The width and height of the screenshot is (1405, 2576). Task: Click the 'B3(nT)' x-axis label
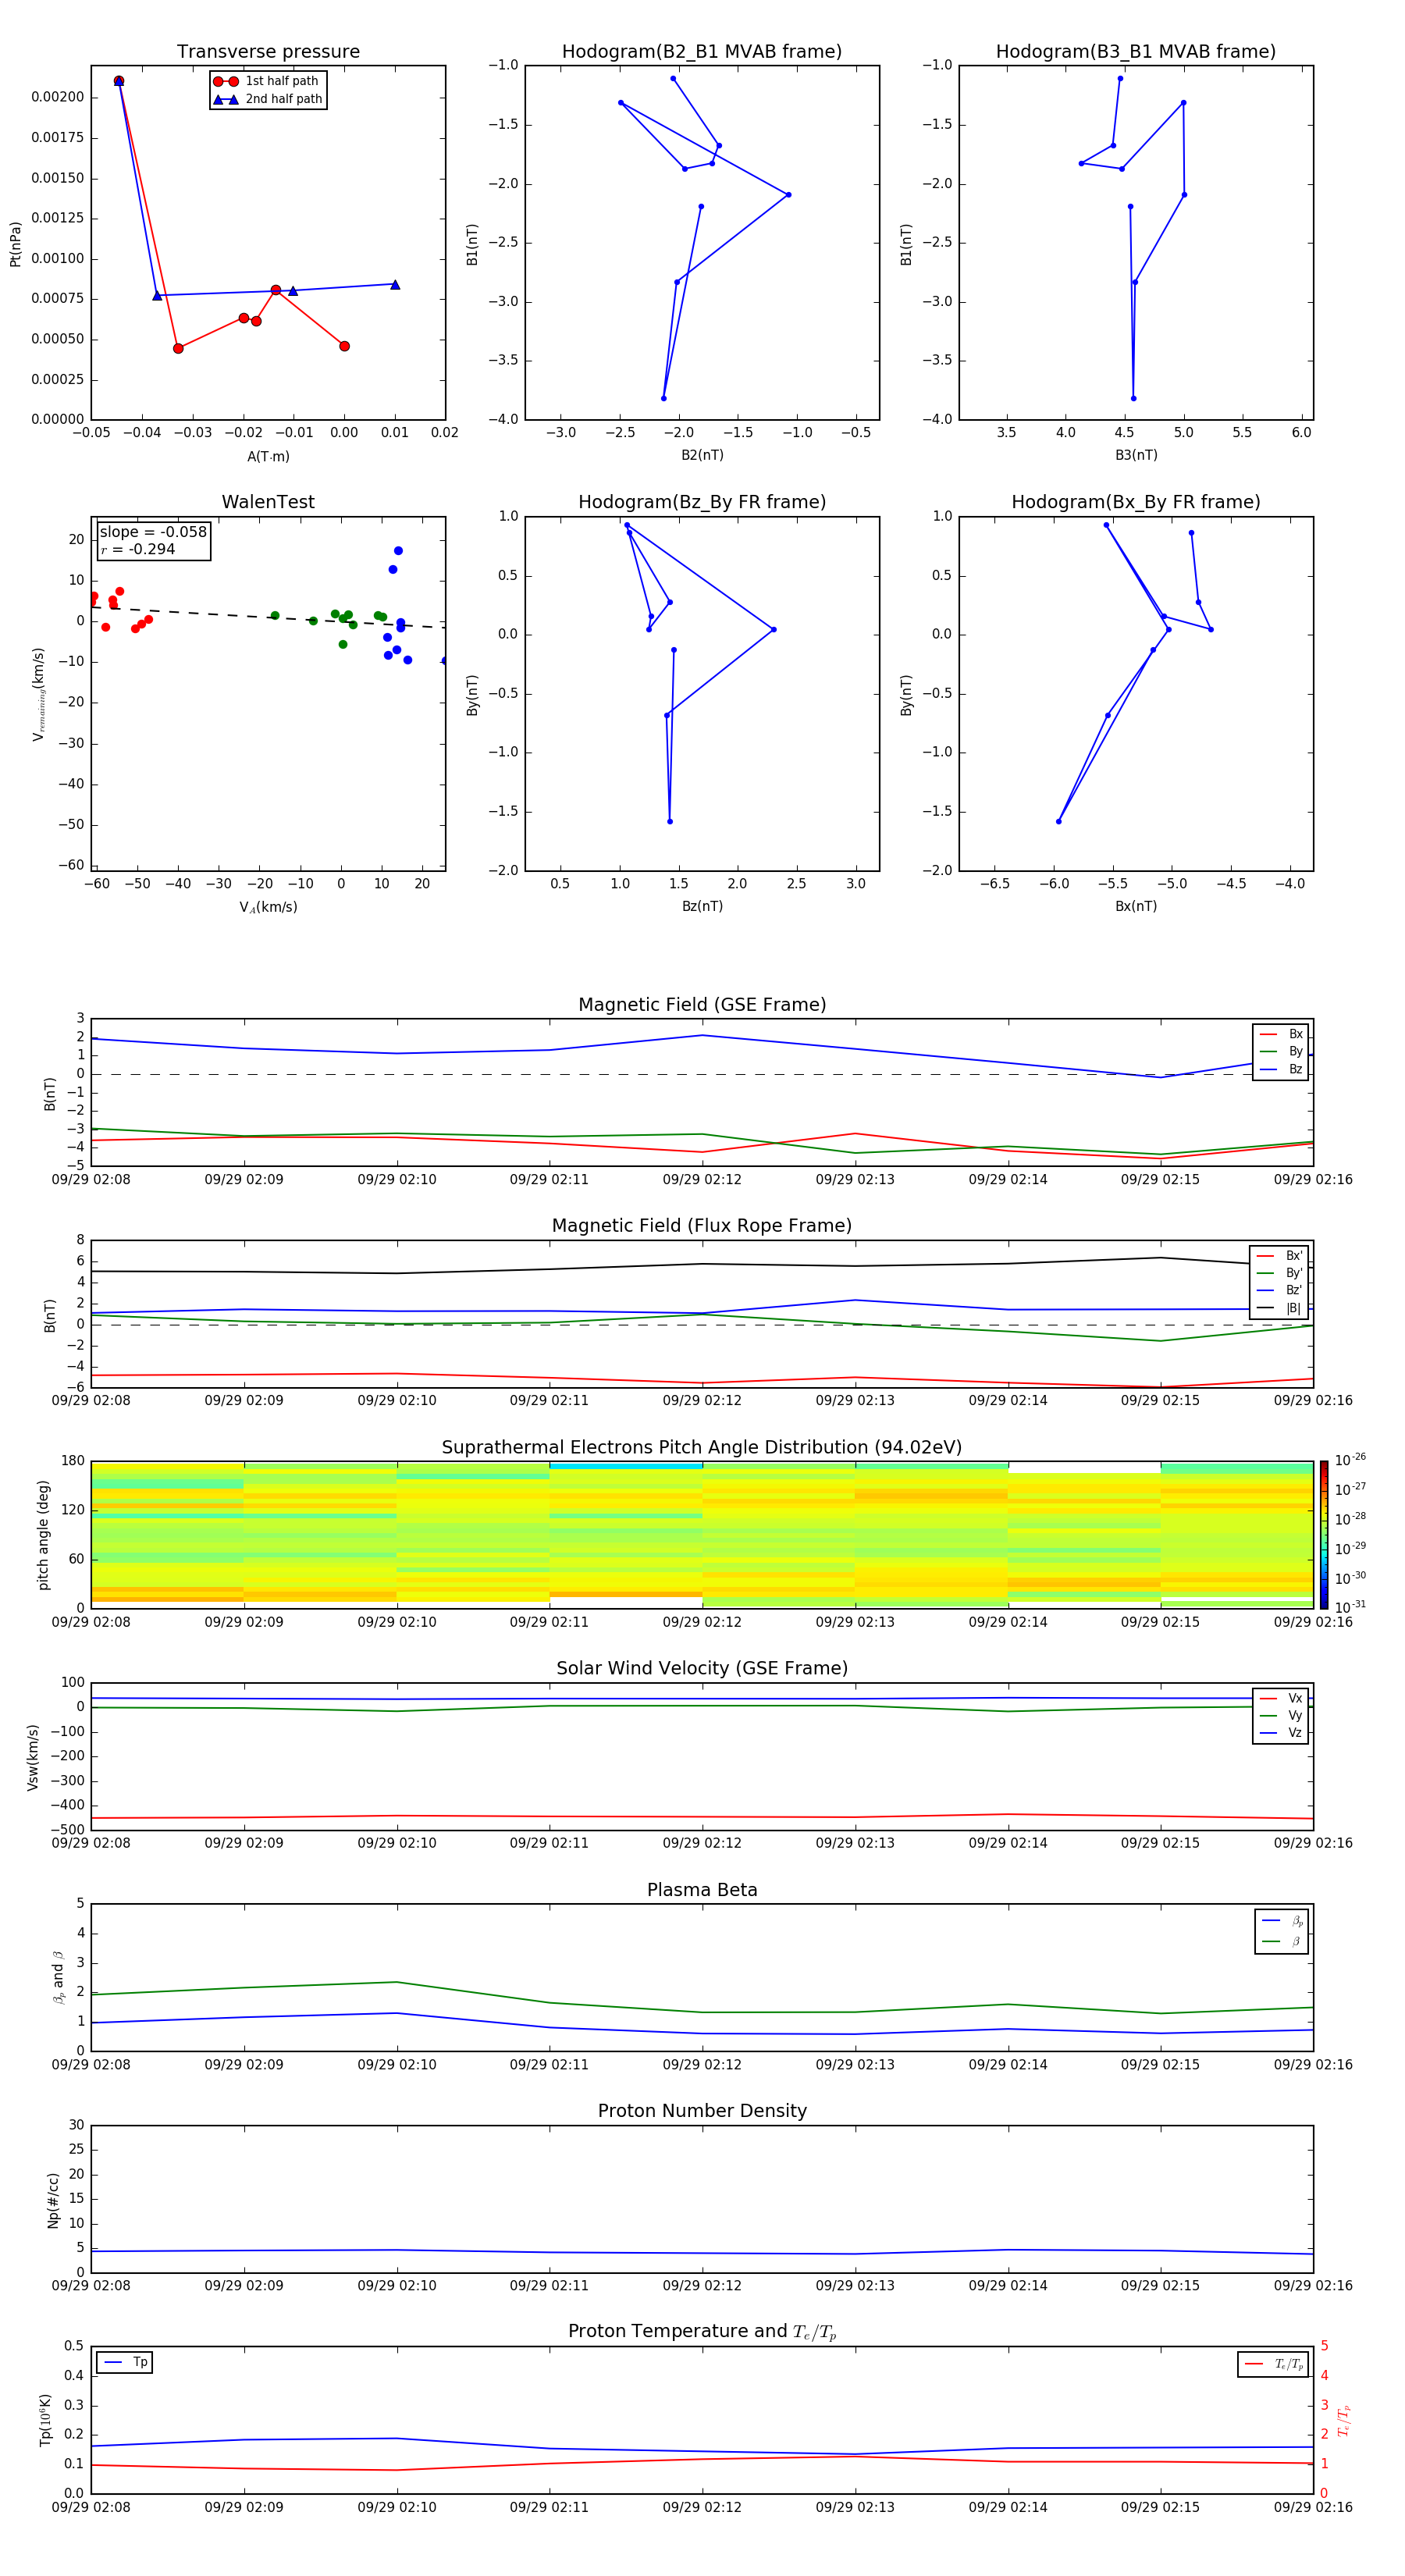point(1136,455)
